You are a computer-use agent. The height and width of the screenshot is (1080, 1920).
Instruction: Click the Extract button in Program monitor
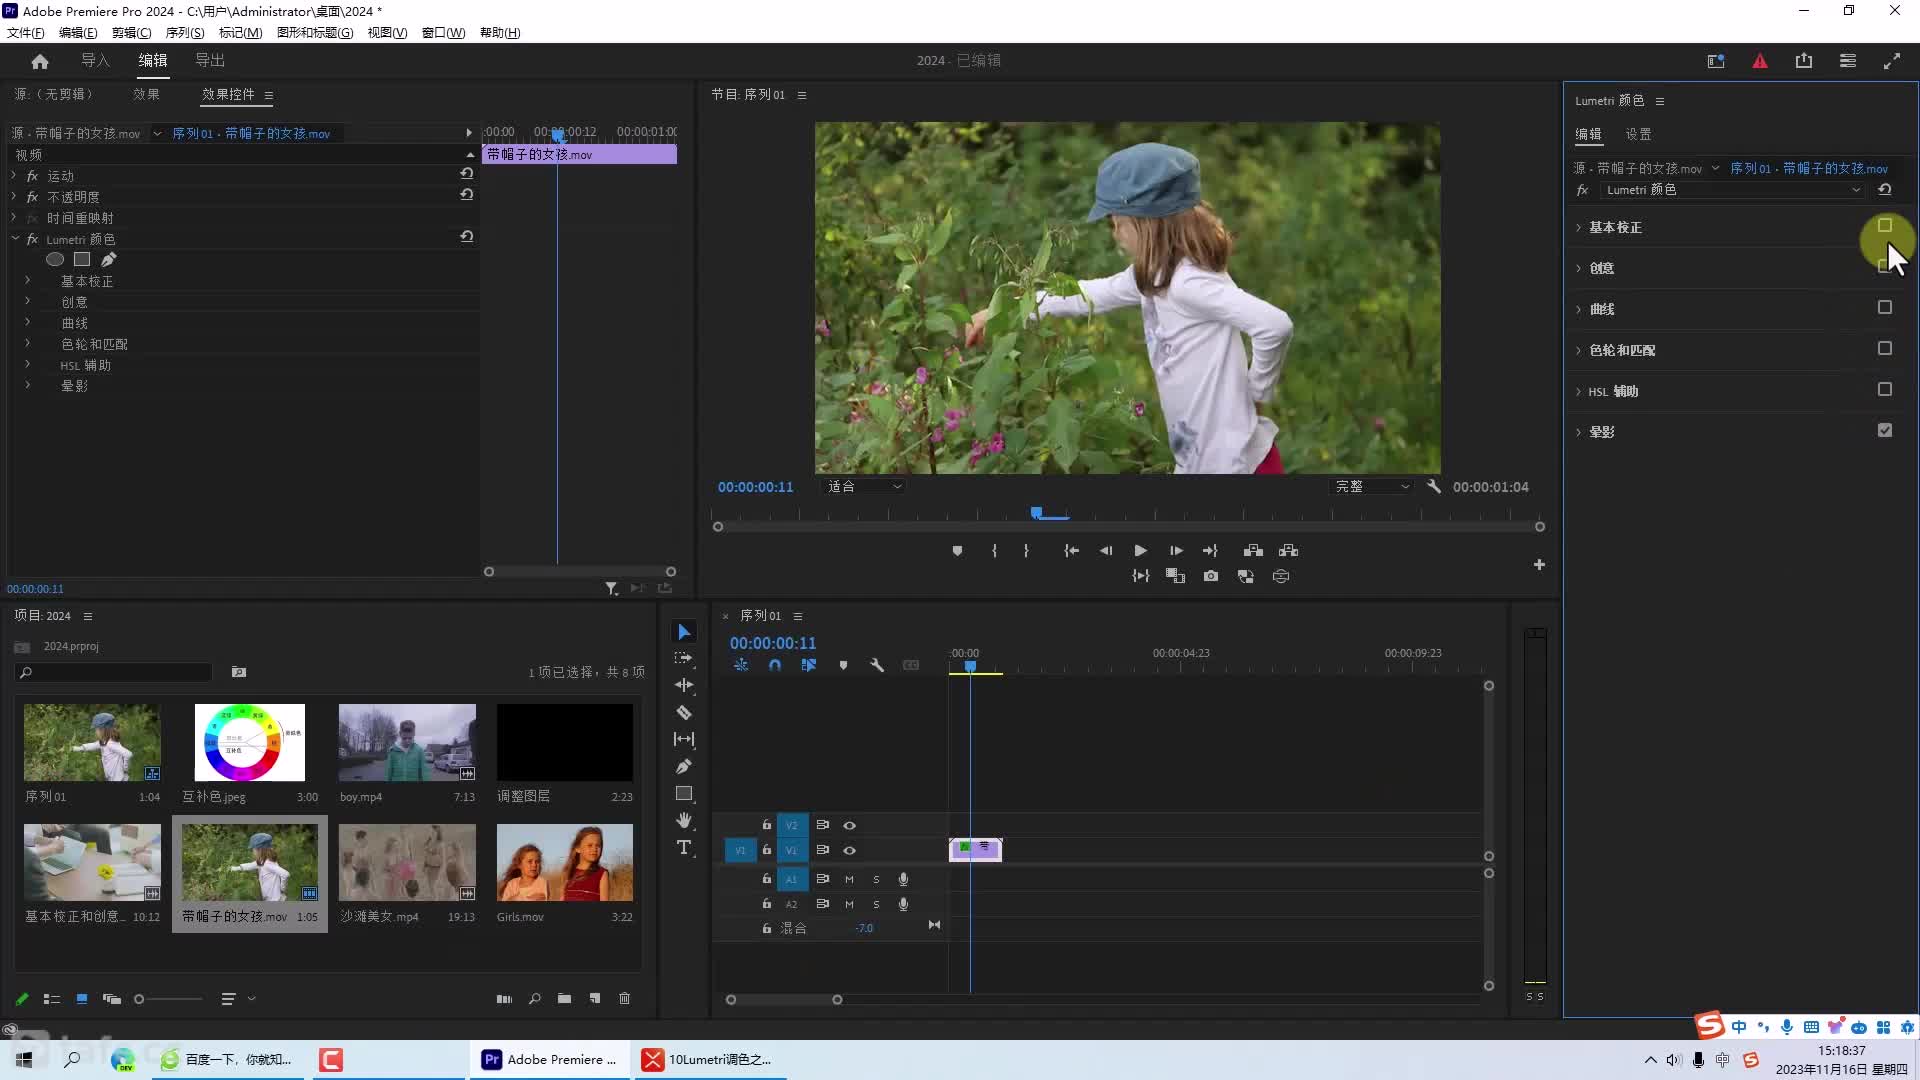[1288, 551]
